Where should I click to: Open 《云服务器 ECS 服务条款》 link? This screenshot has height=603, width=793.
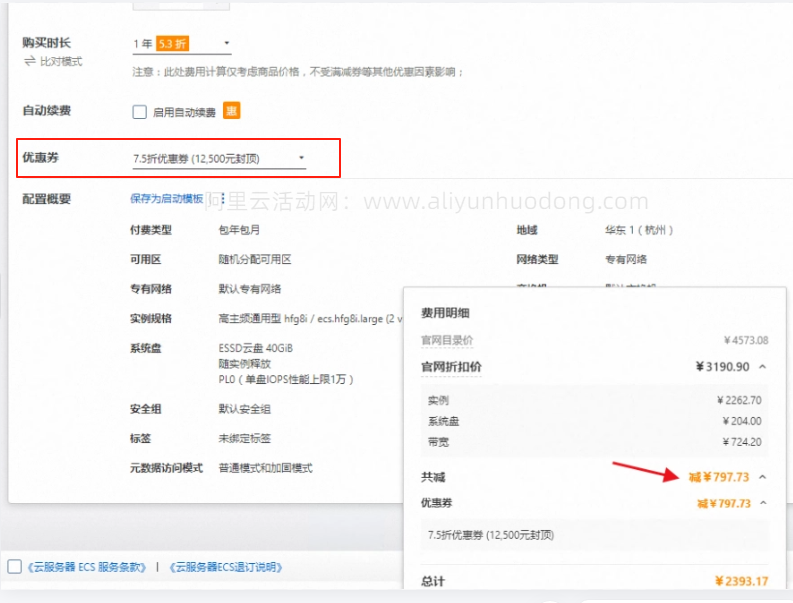(x=86, y=567)
